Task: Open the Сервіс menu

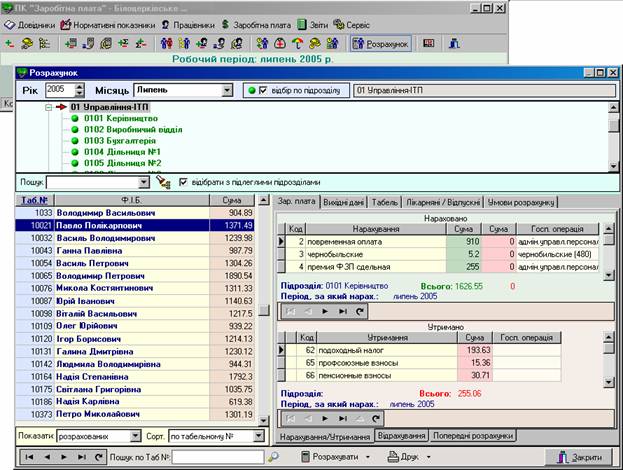Action: [352, 25]
